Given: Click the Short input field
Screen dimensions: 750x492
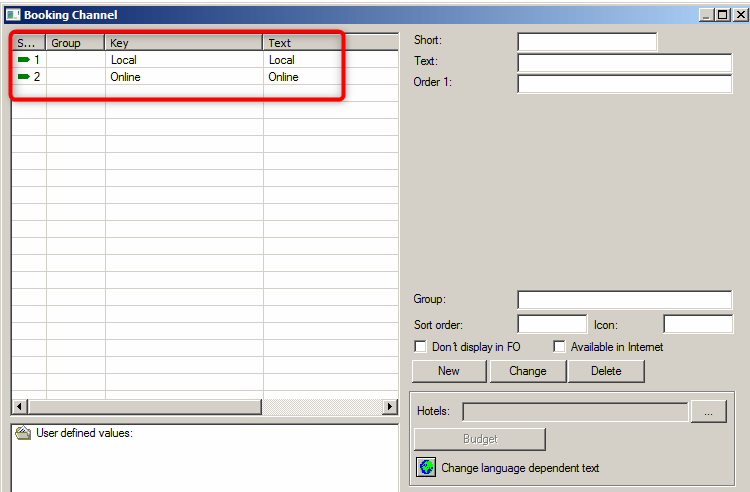Looking at the screenshot, I should point(587,41).
